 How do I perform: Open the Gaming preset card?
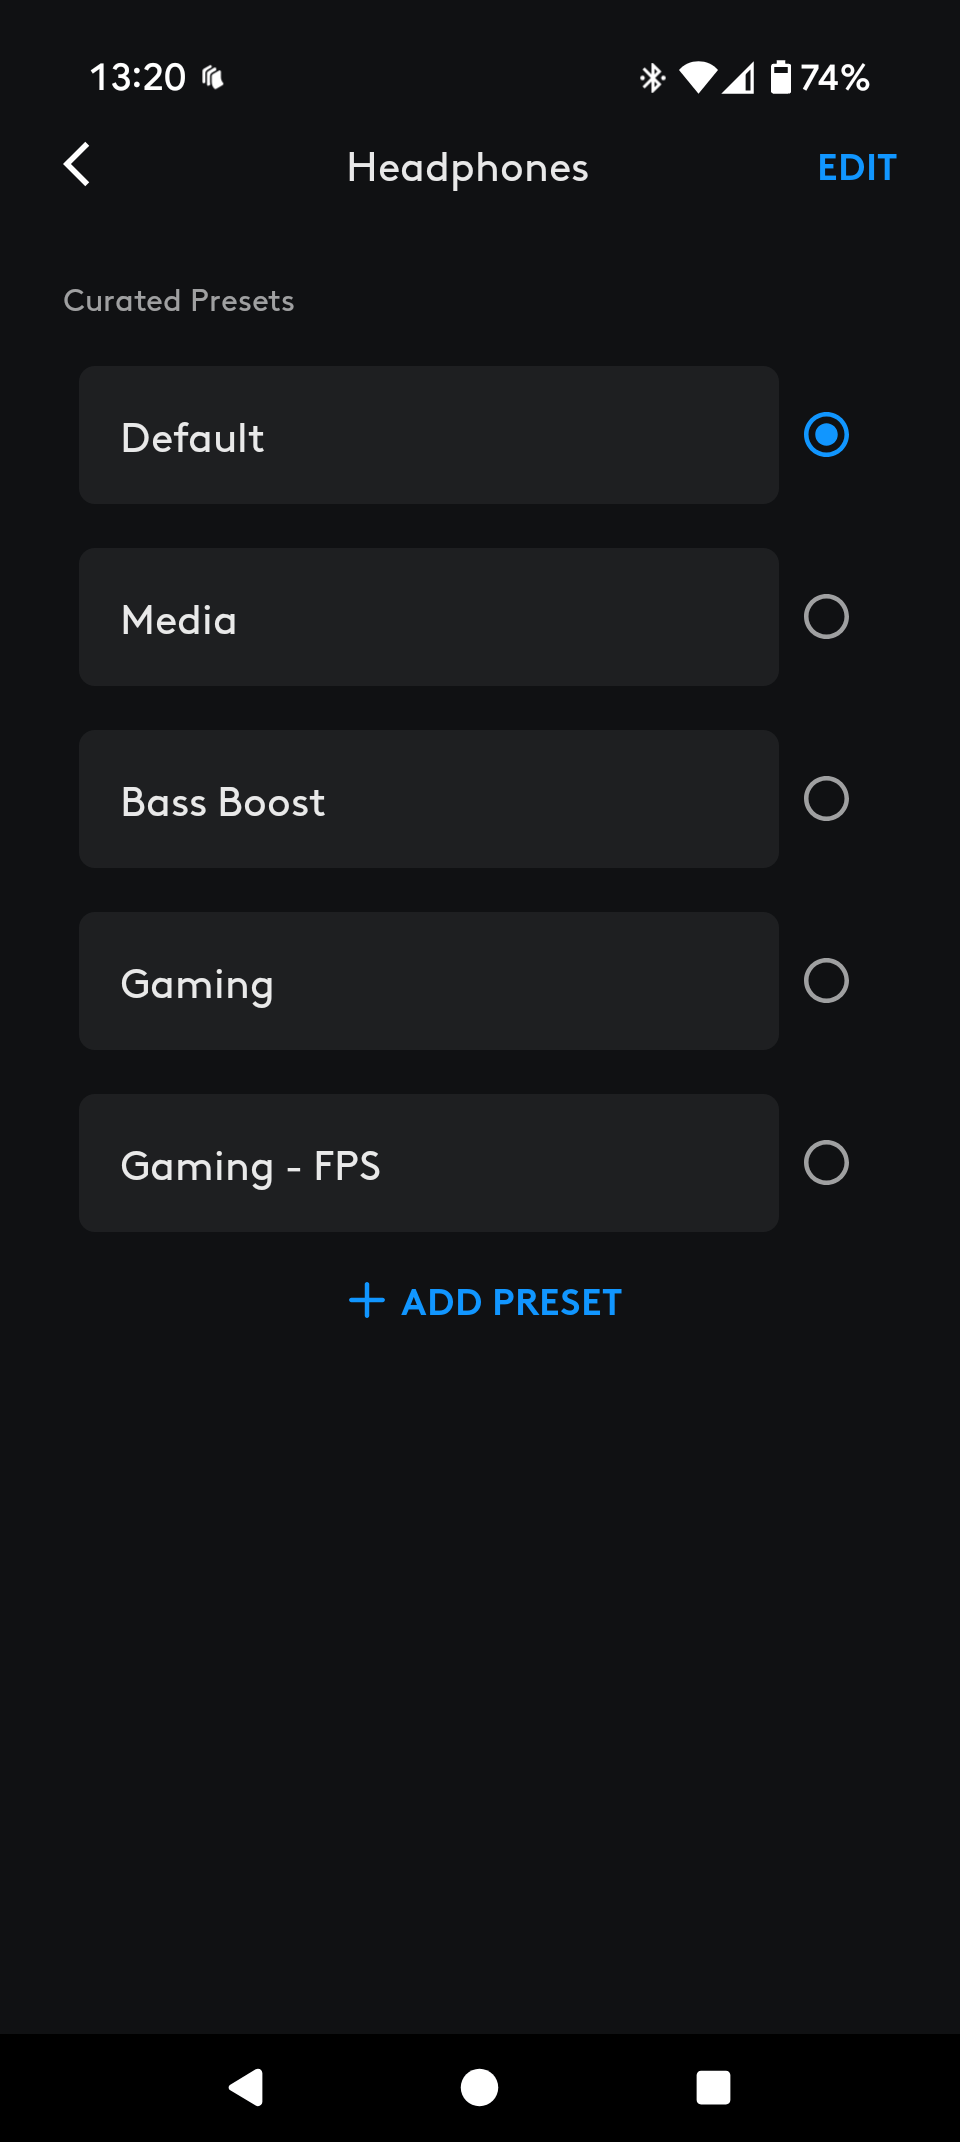tap(429, 981)
